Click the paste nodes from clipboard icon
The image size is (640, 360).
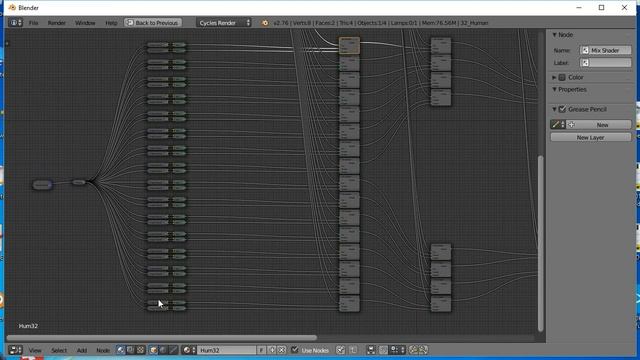tap(424, 350)
